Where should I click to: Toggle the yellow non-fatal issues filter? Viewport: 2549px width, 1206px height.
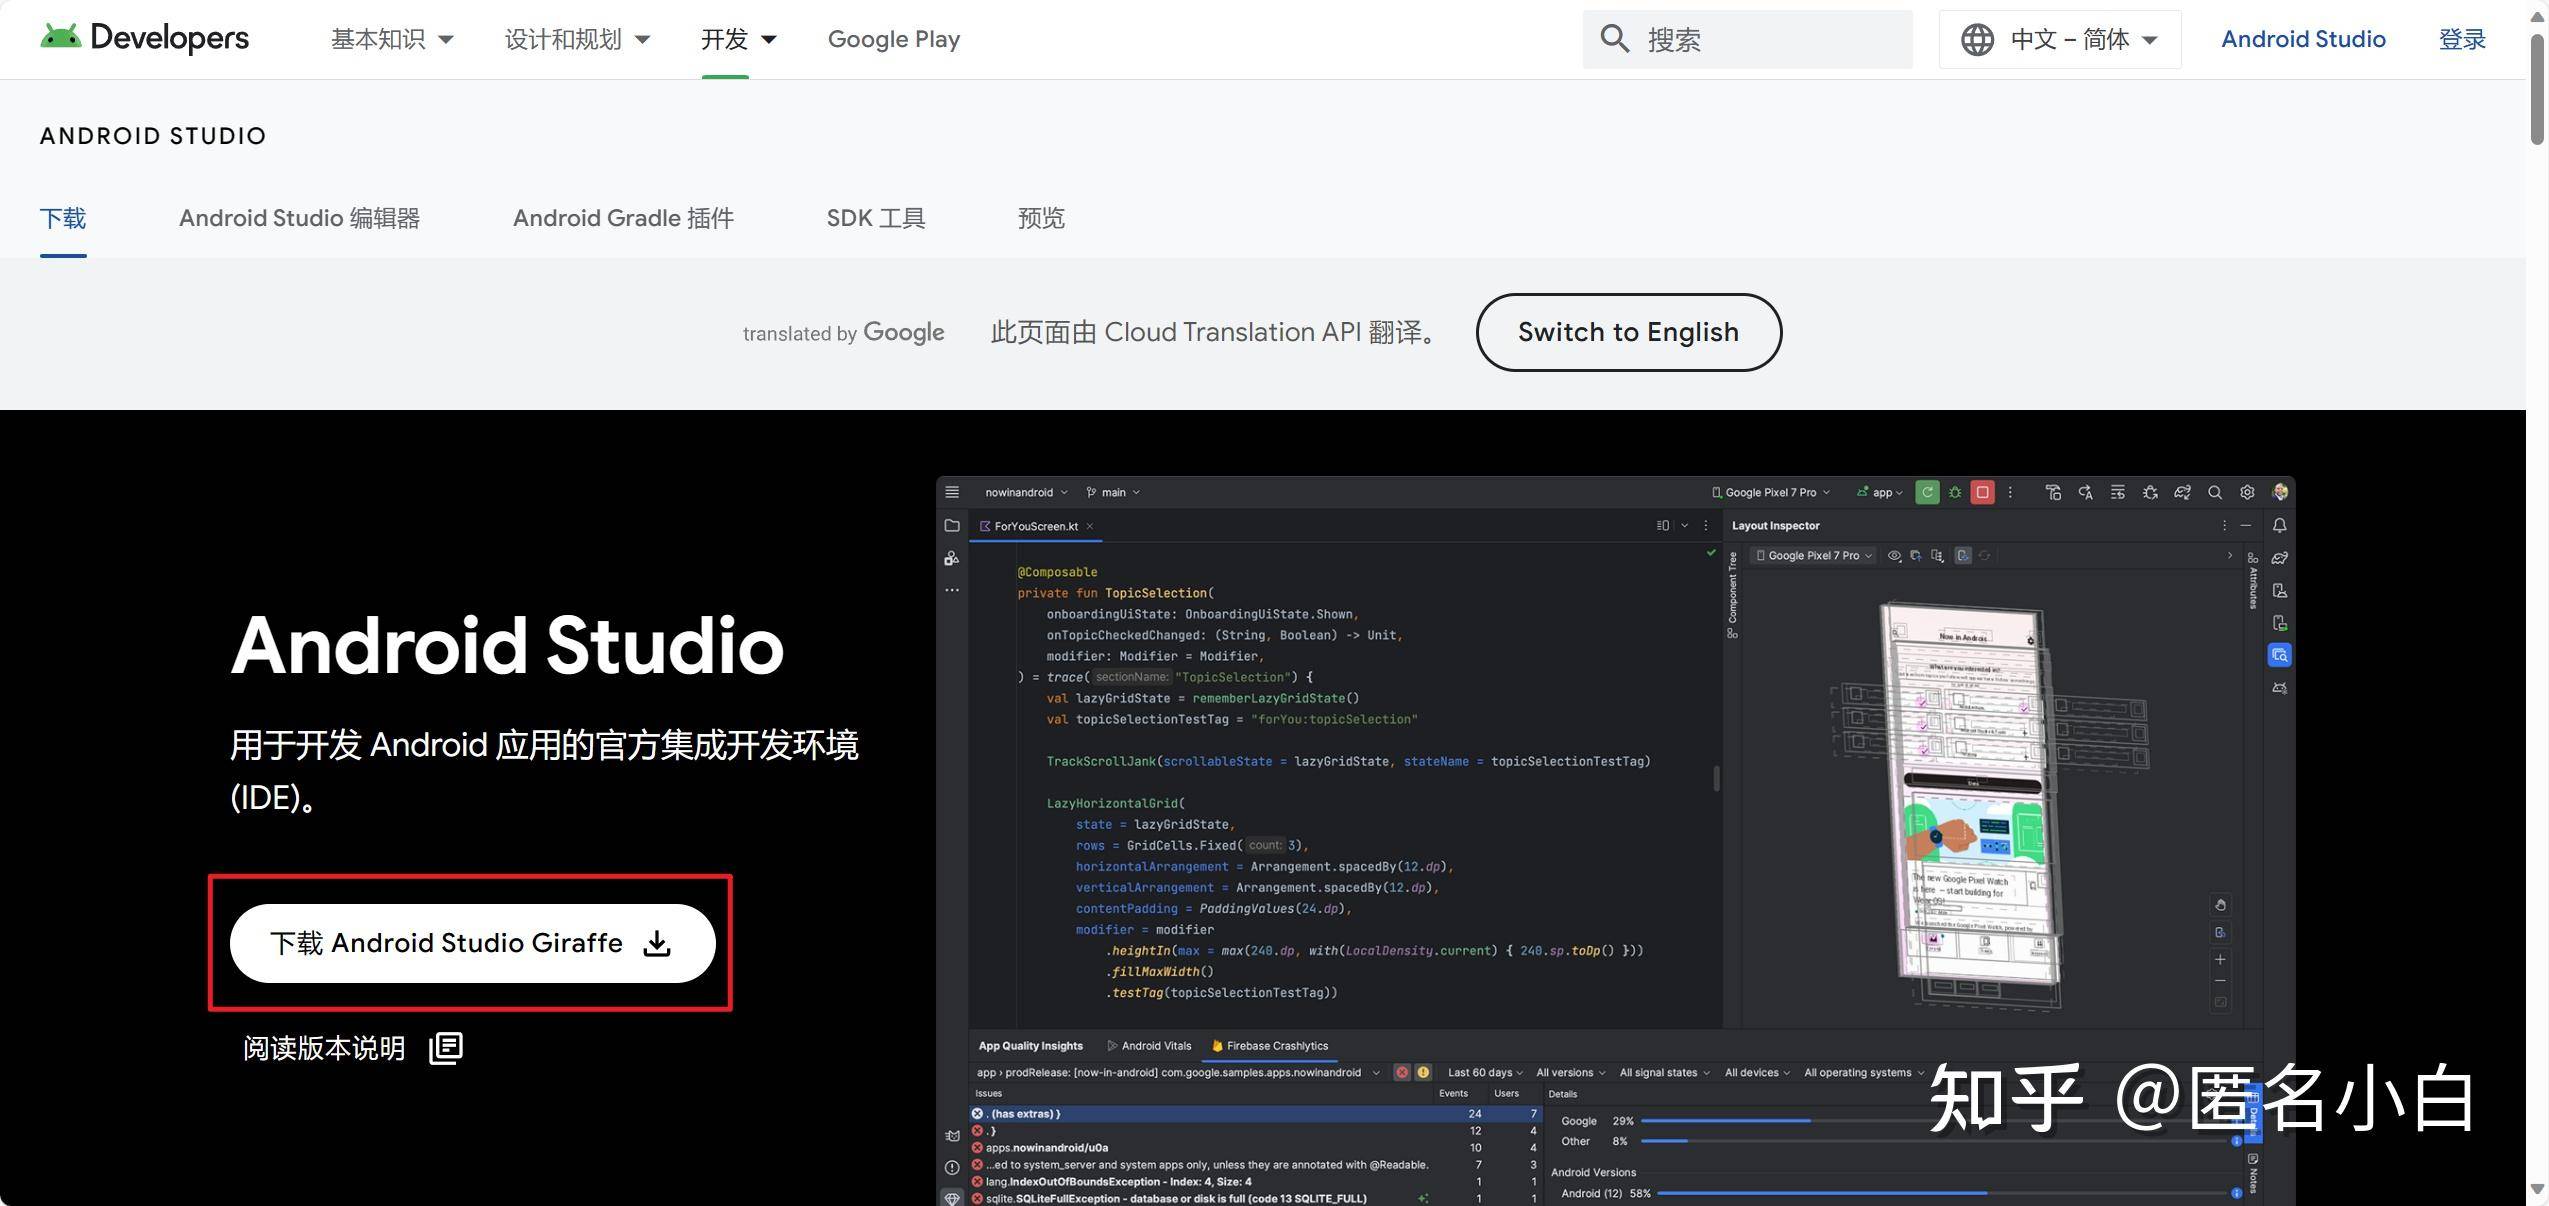(1423, 1072)
